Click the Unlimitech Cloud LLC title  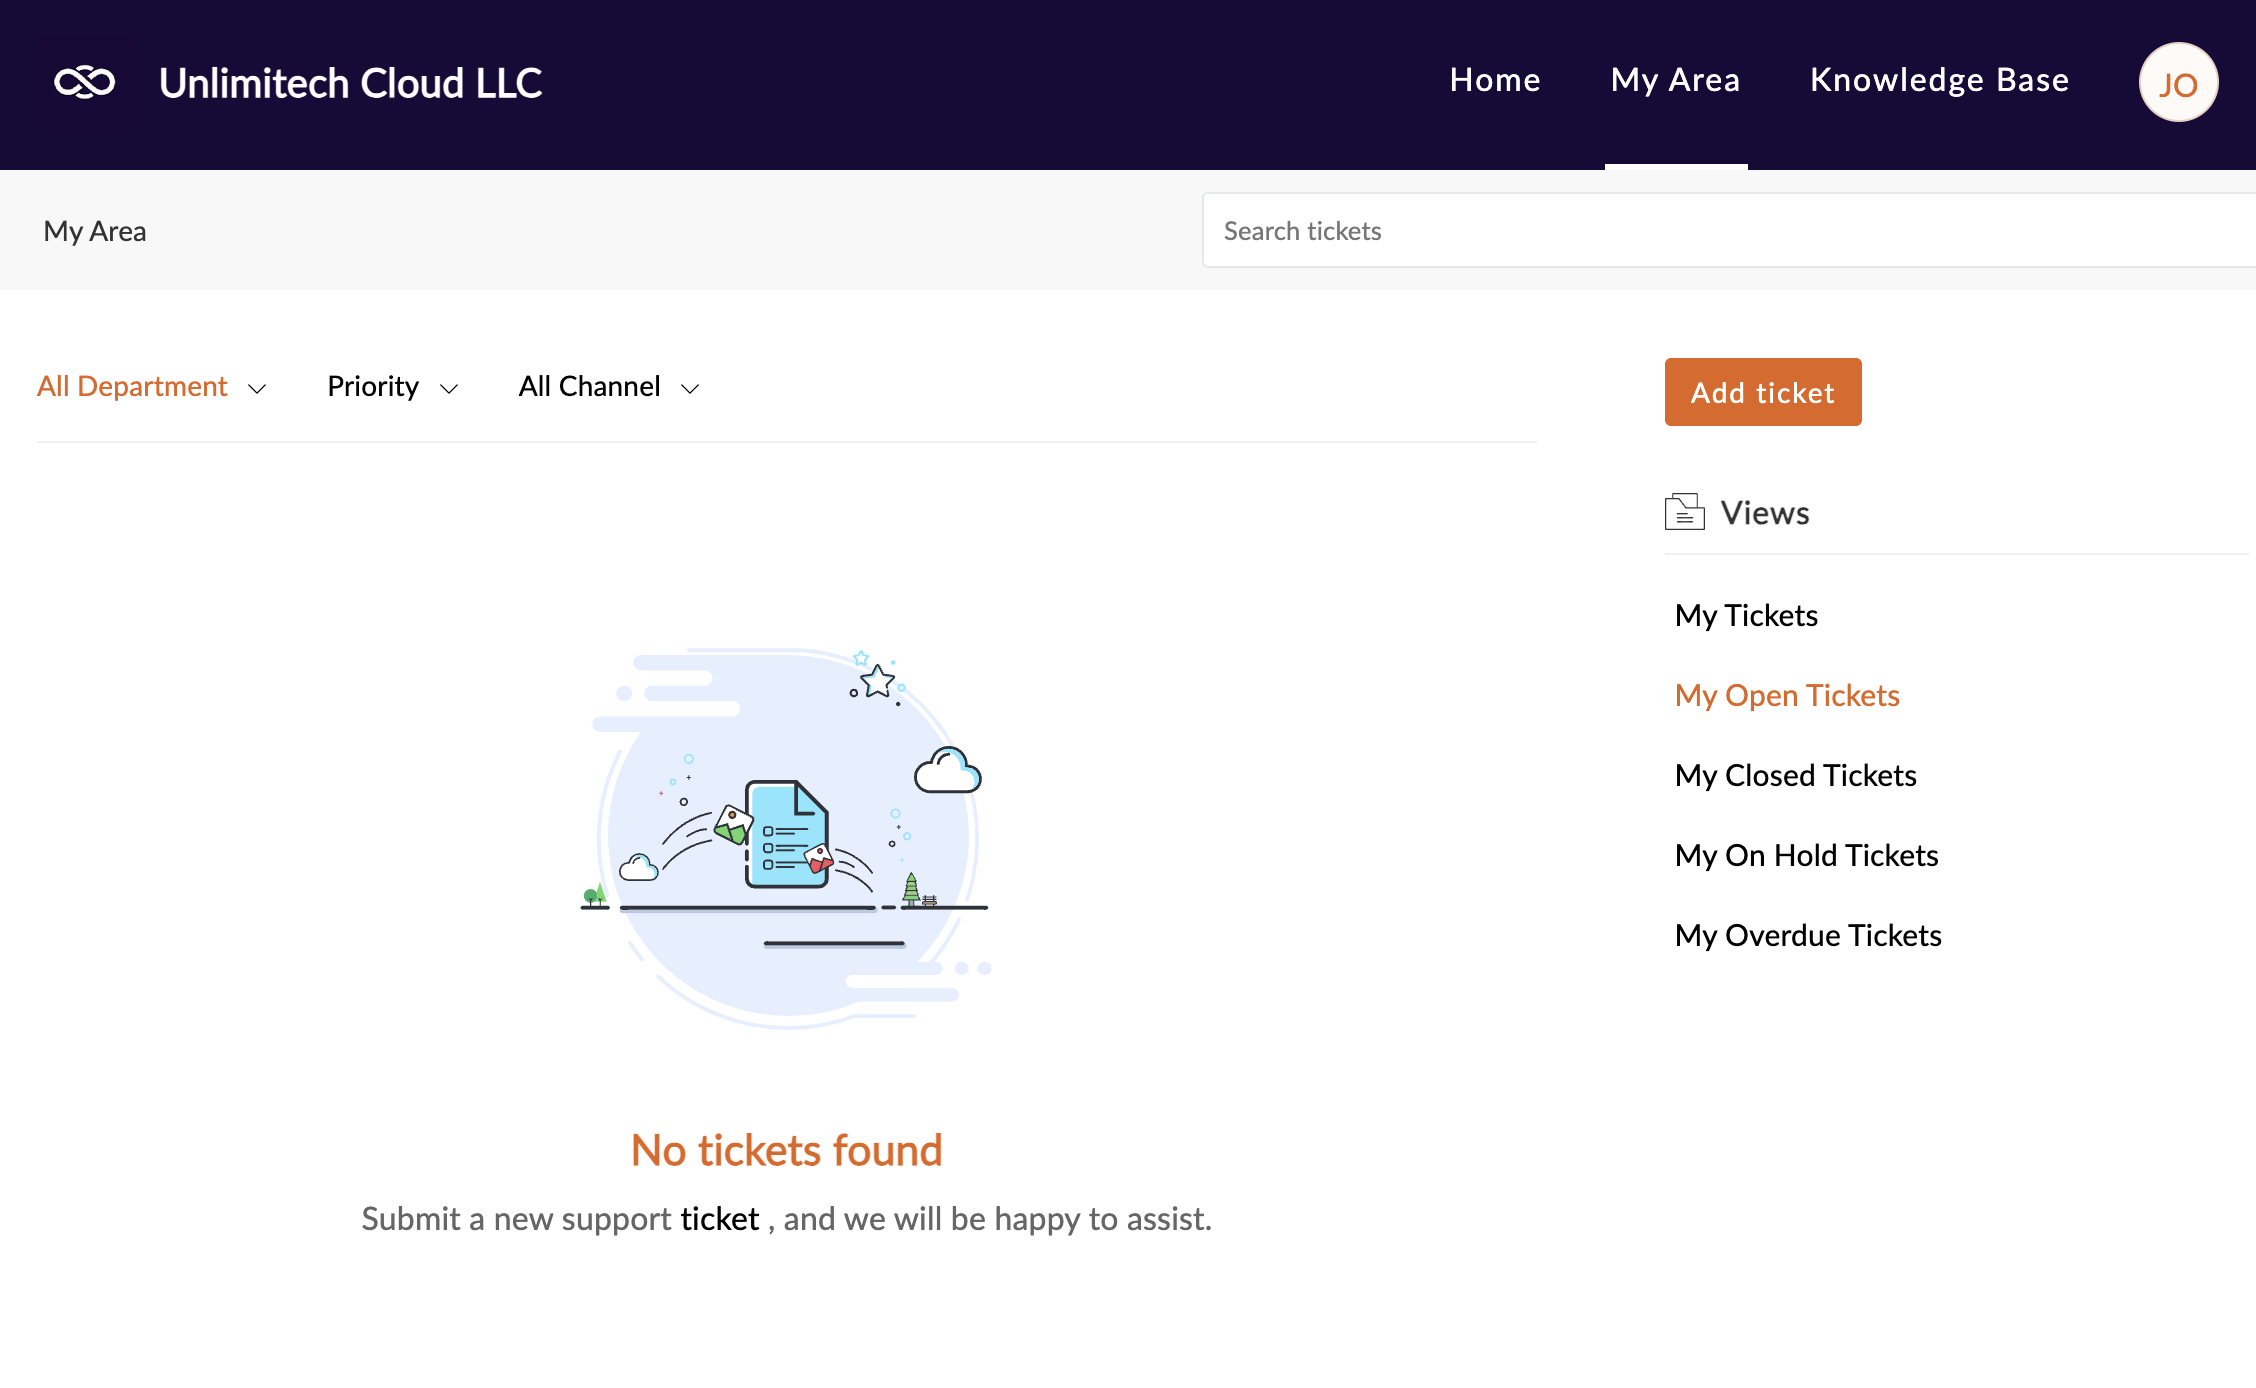tap(350, 83)
